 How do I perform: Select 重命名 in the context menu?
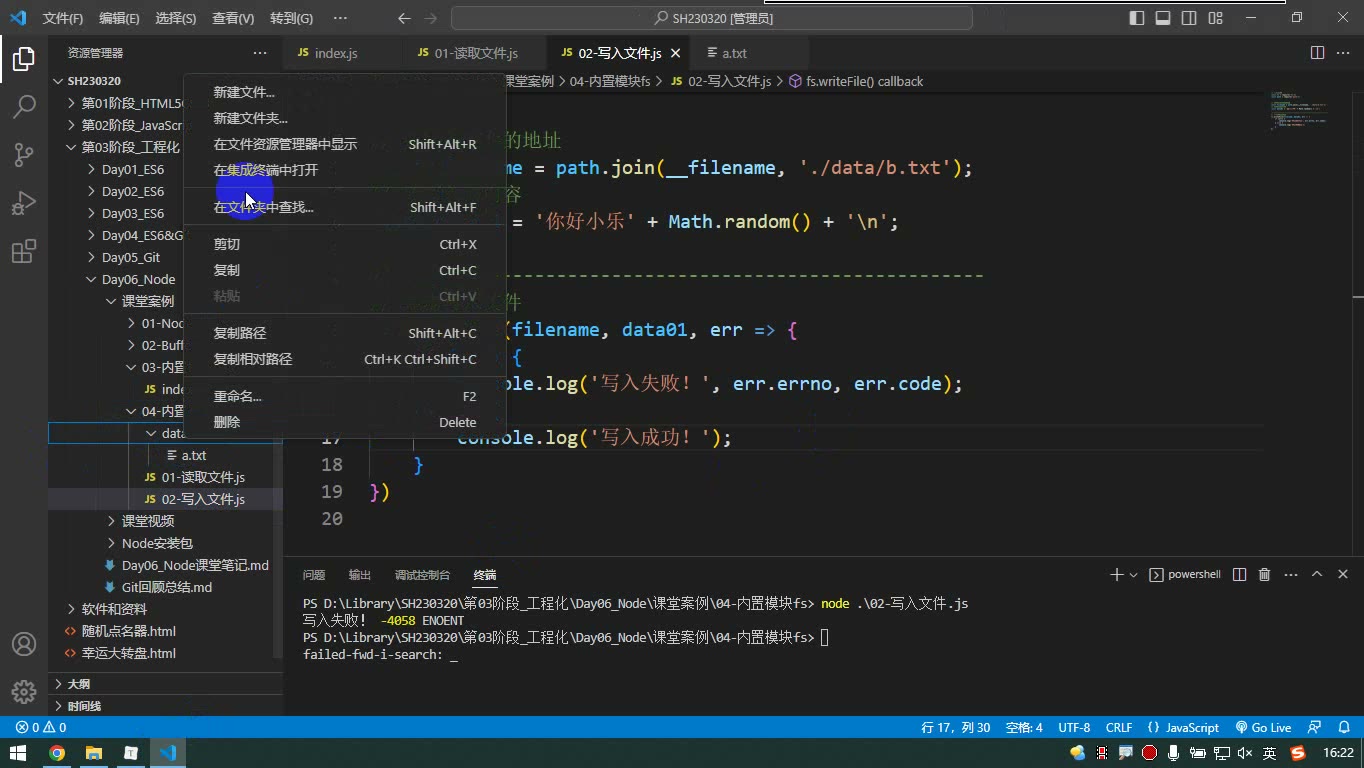(344, 396)
